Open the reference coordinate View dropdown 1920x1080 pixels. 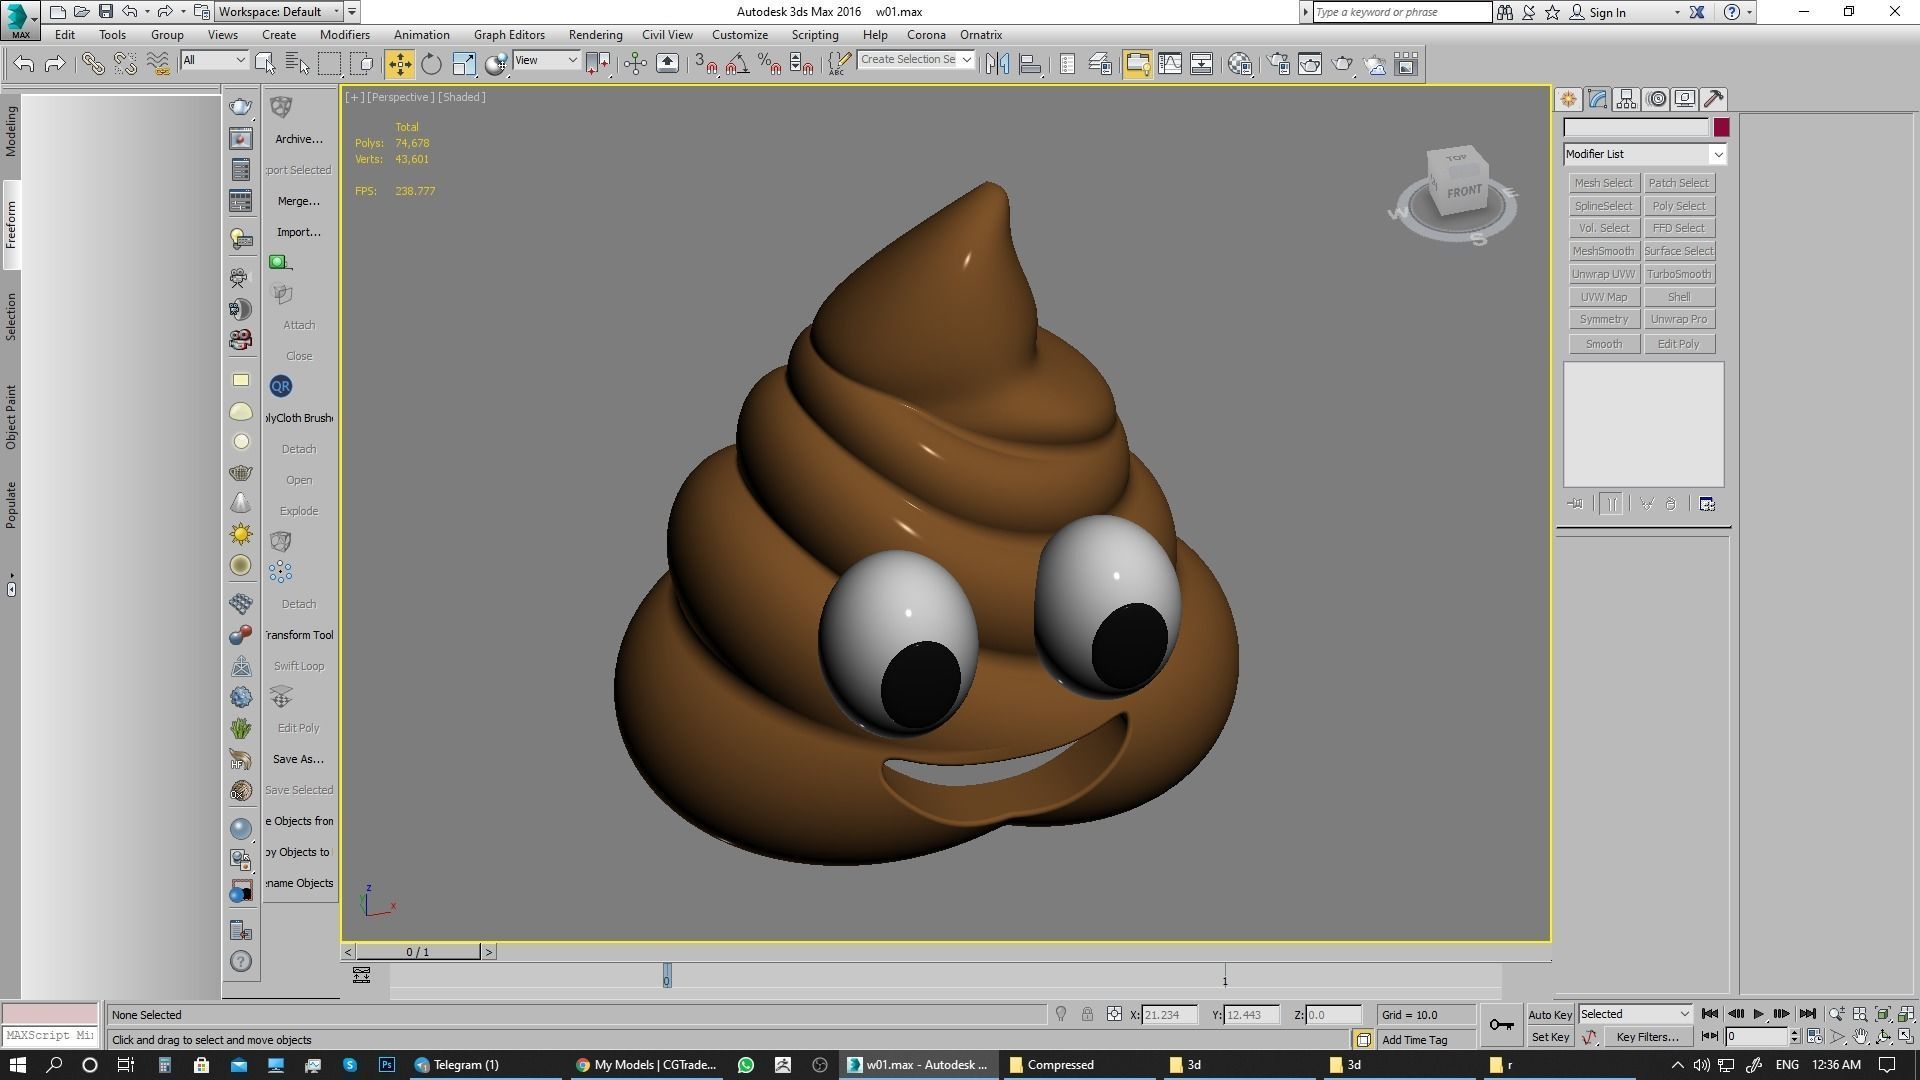(546, 60)
